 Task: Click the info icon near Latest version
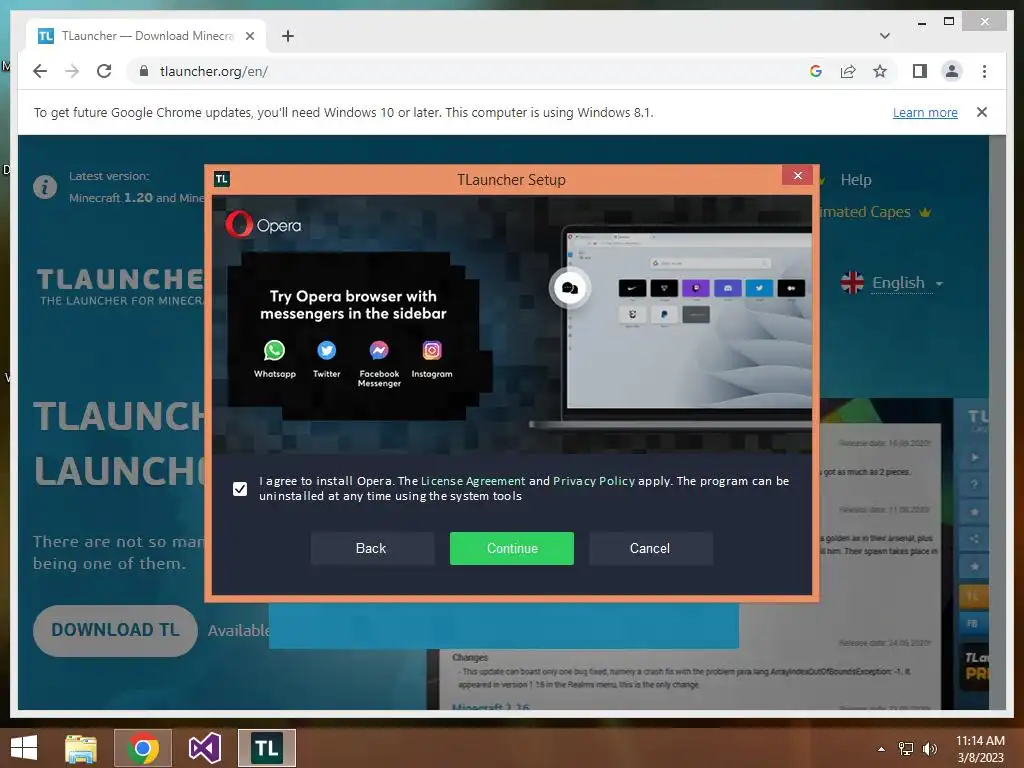tap(45, 187)
